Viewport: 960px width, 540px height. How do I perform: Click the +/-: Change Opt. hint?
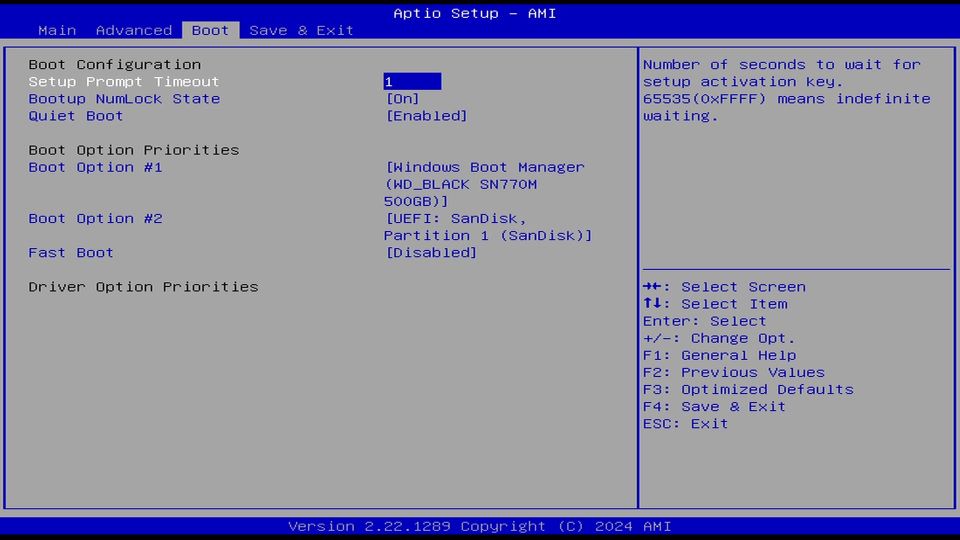(719, 338)
